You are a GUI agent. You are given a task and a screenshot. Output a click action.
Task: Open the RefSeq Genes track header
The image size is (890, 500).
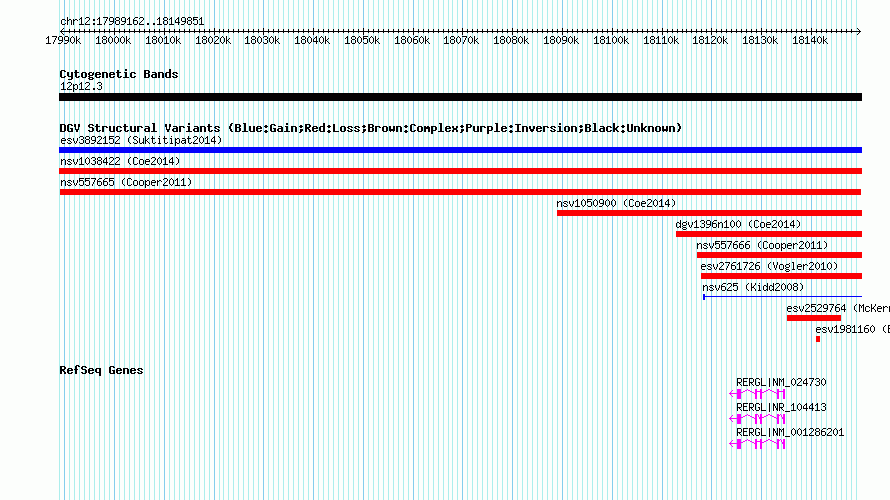[x=101, y=370]
